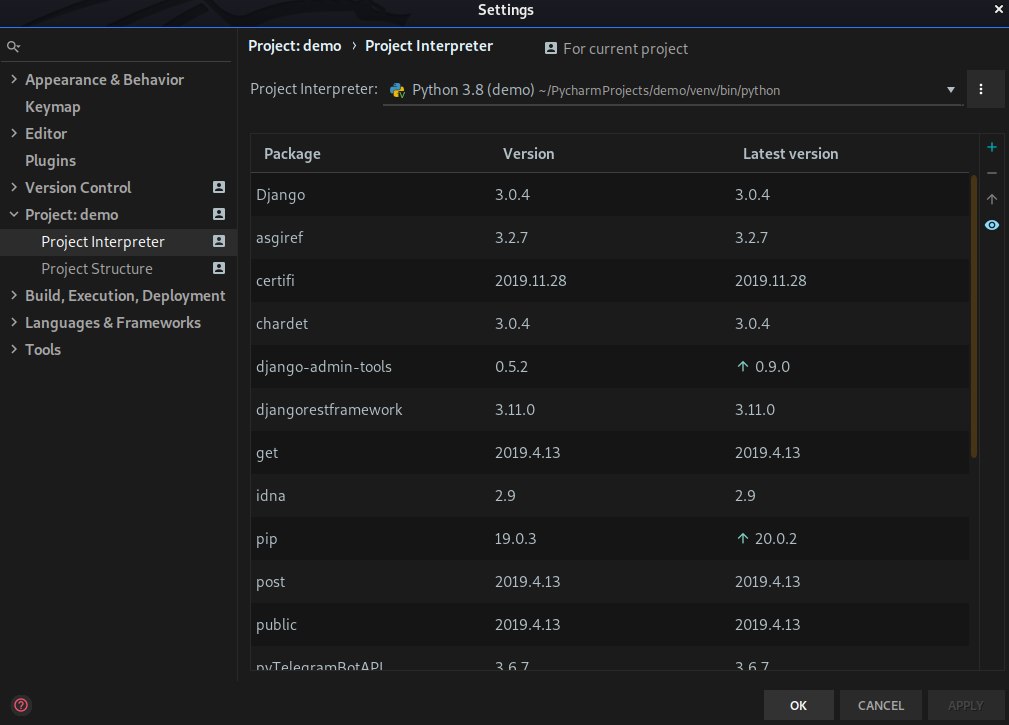Image resolution: width=1009 pixels, height=725 pixels.
Task: Click the For current project label
Action: click(x=625, y=49)
